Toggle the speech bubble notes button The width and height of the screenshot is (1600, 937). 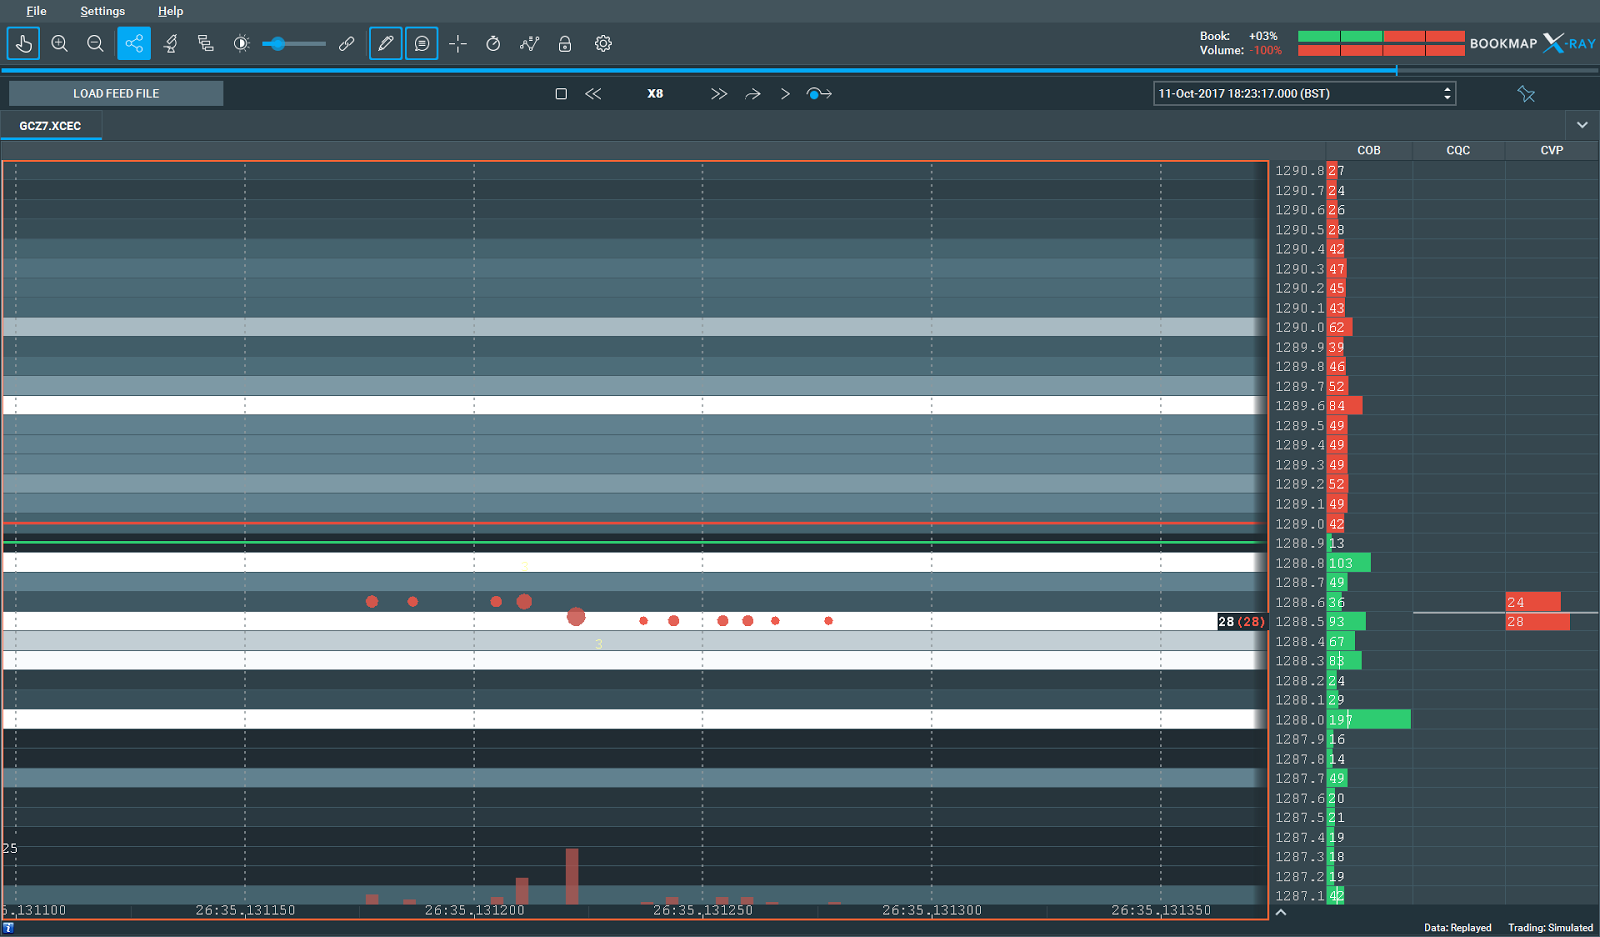coord(422,44)
